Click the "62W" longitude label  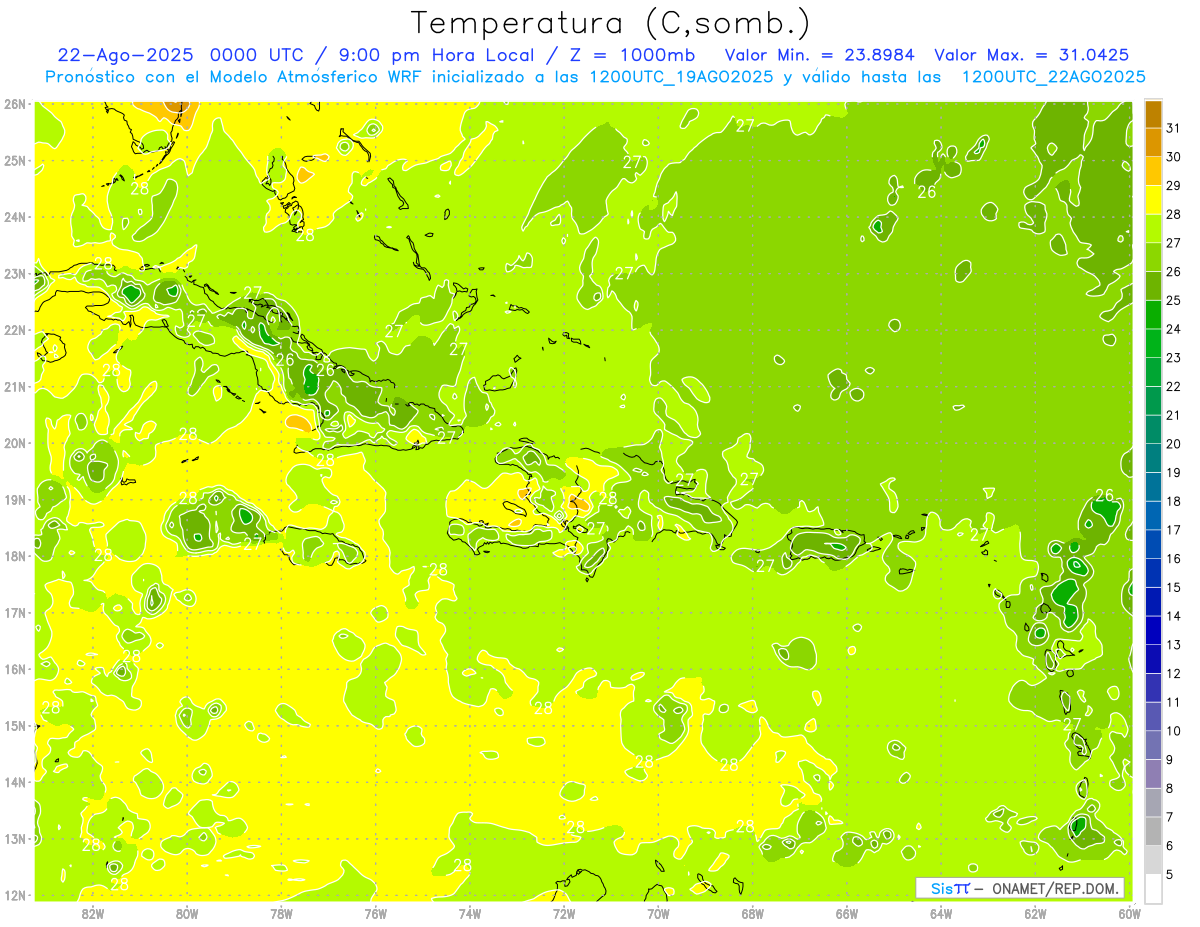[1035, 913]
